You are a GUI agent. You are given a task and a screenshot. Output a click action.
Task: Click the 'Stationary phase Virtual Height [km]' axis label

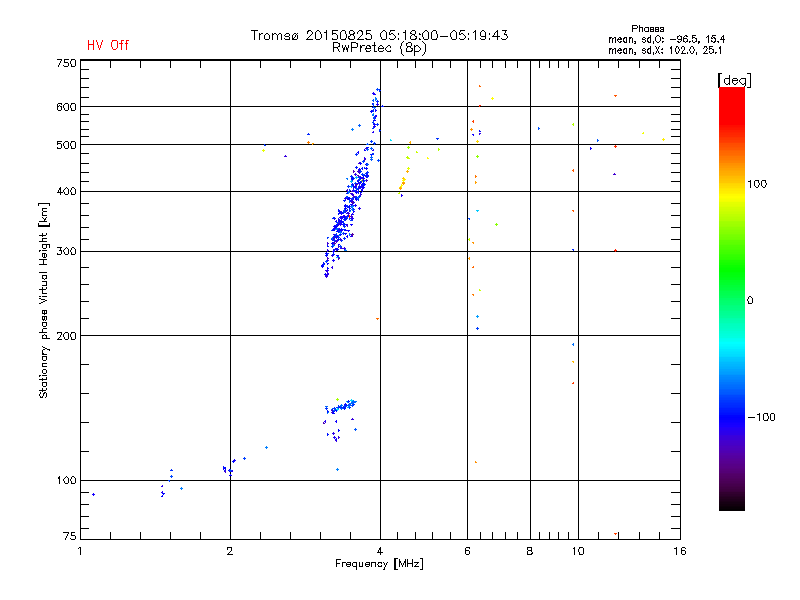tap(44, 301)
